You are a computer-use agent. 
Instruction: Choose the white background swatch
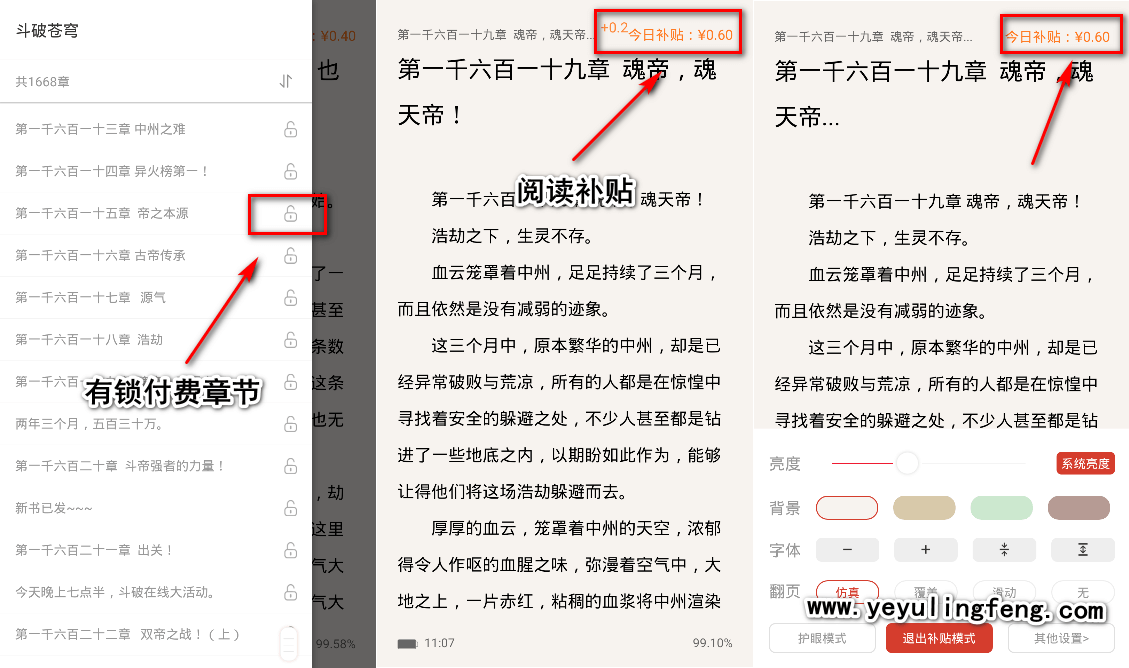click(x=847, y=507)
